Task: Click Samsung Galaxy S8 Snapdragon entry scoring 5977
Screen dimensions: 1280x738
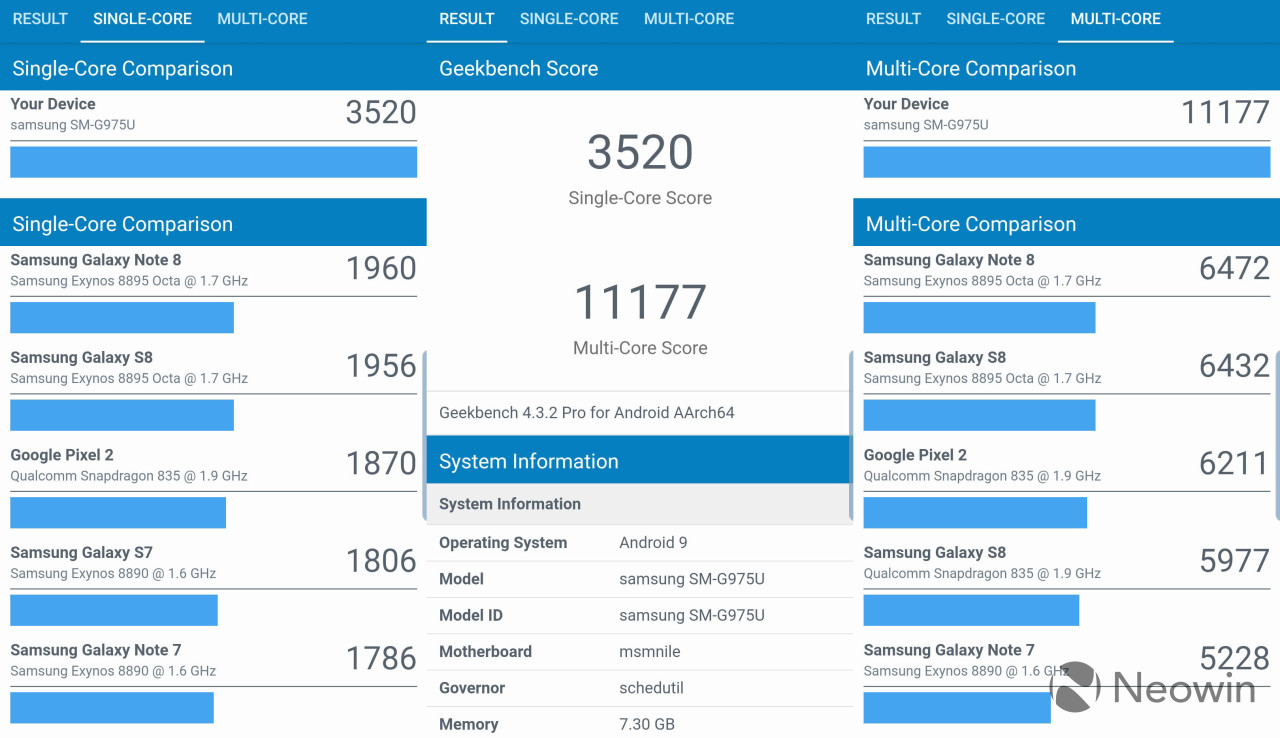Action: [1066, 583]
